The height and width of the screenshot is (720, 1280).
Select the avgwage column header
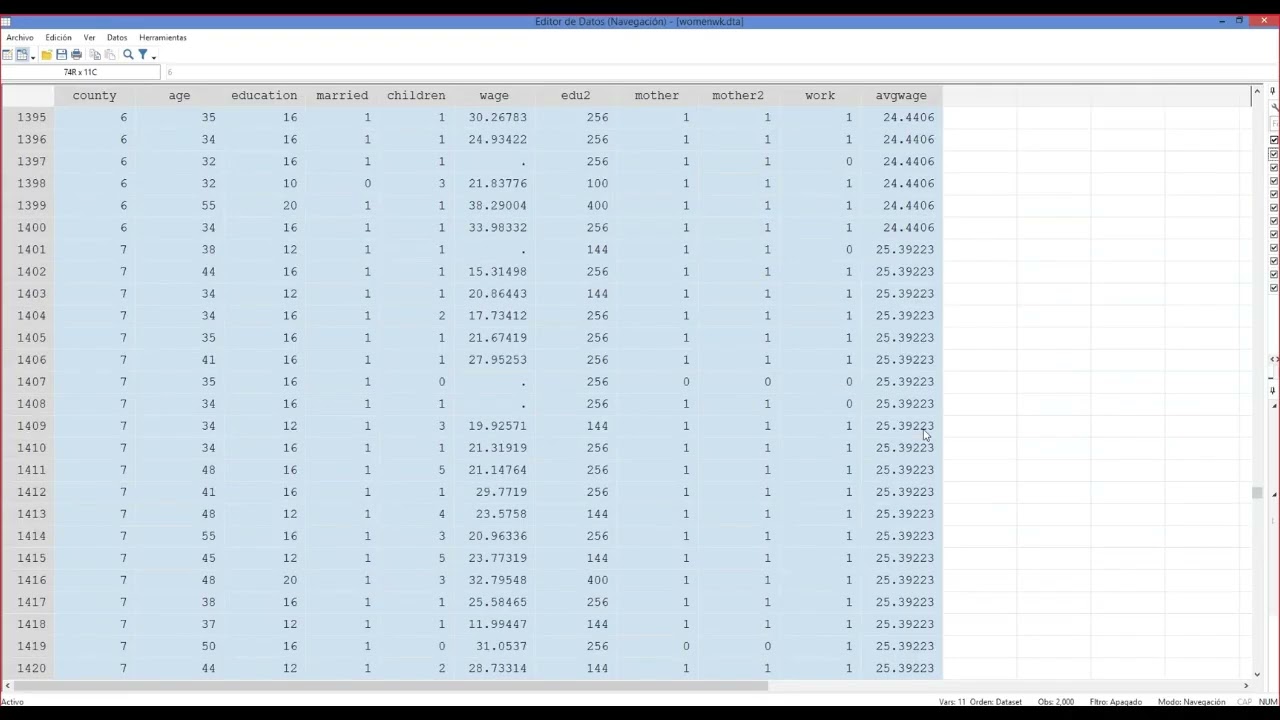point(901,95)
